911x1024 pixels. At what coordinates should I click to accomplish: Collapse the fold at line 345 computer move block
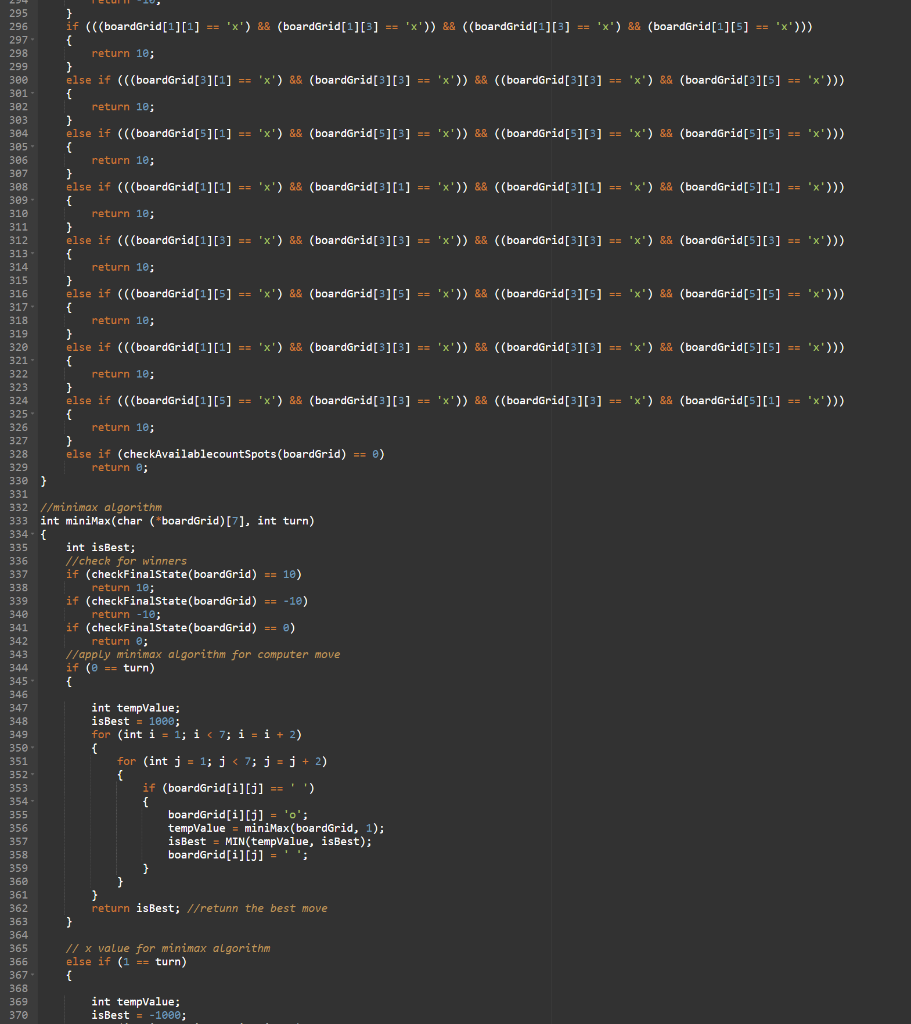pyautogui.click(x=34, y=681)
